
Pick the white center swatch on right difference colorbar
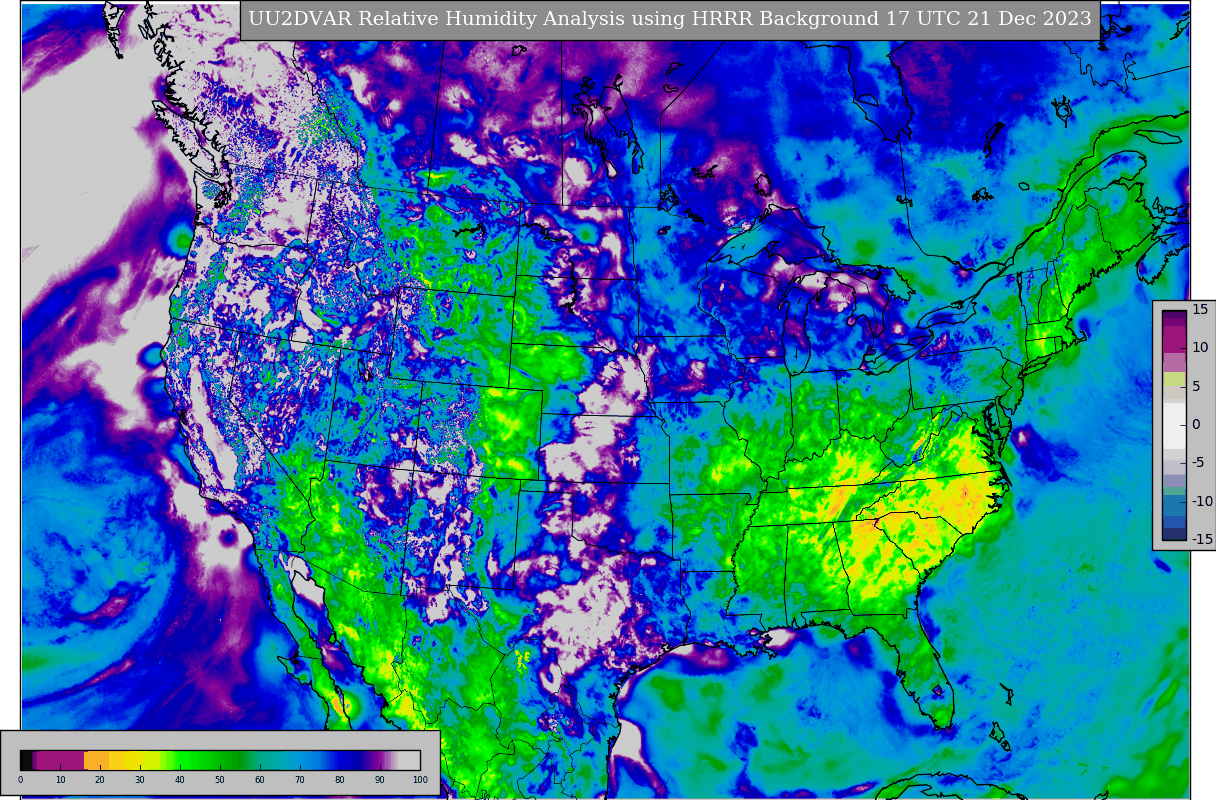[1174, 425]
